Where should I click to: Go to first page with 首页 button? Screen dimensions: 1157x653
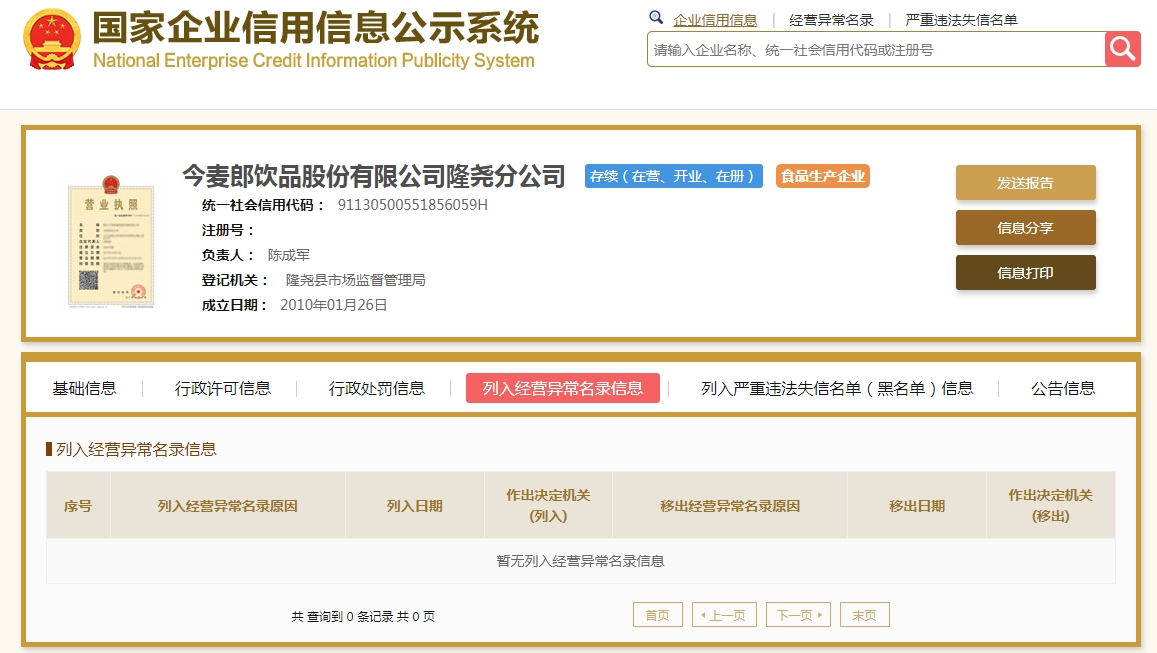(657, 615)
